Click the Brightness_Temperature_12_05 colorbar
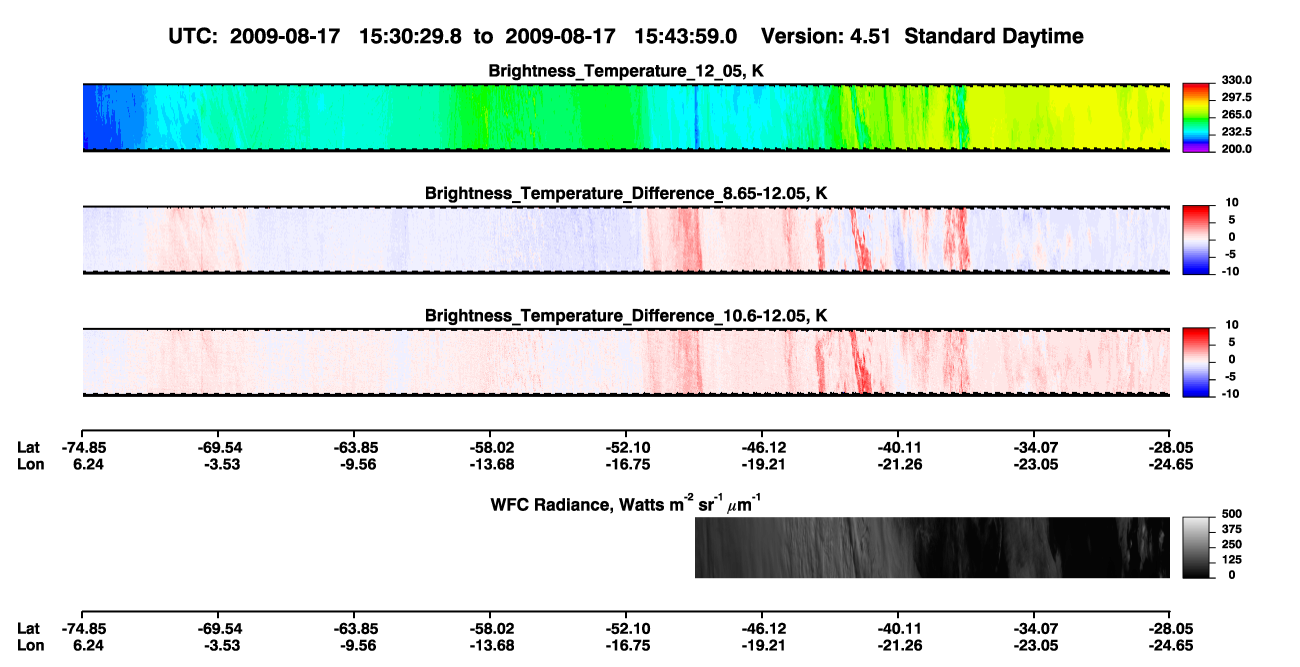This screenshot has width=1300, height=667. tap(1196, 116)
